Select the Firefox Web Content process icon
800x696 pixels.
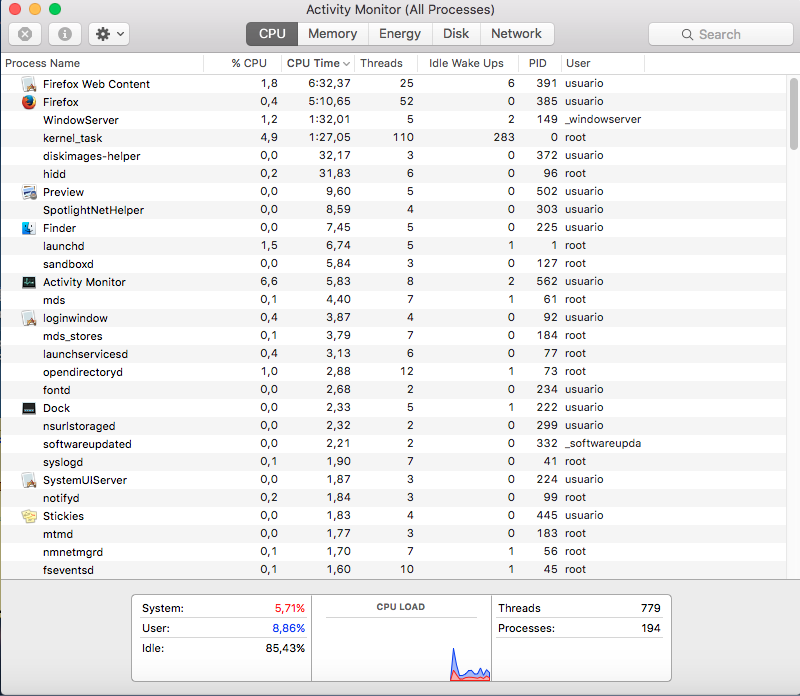tap(27, 83)
